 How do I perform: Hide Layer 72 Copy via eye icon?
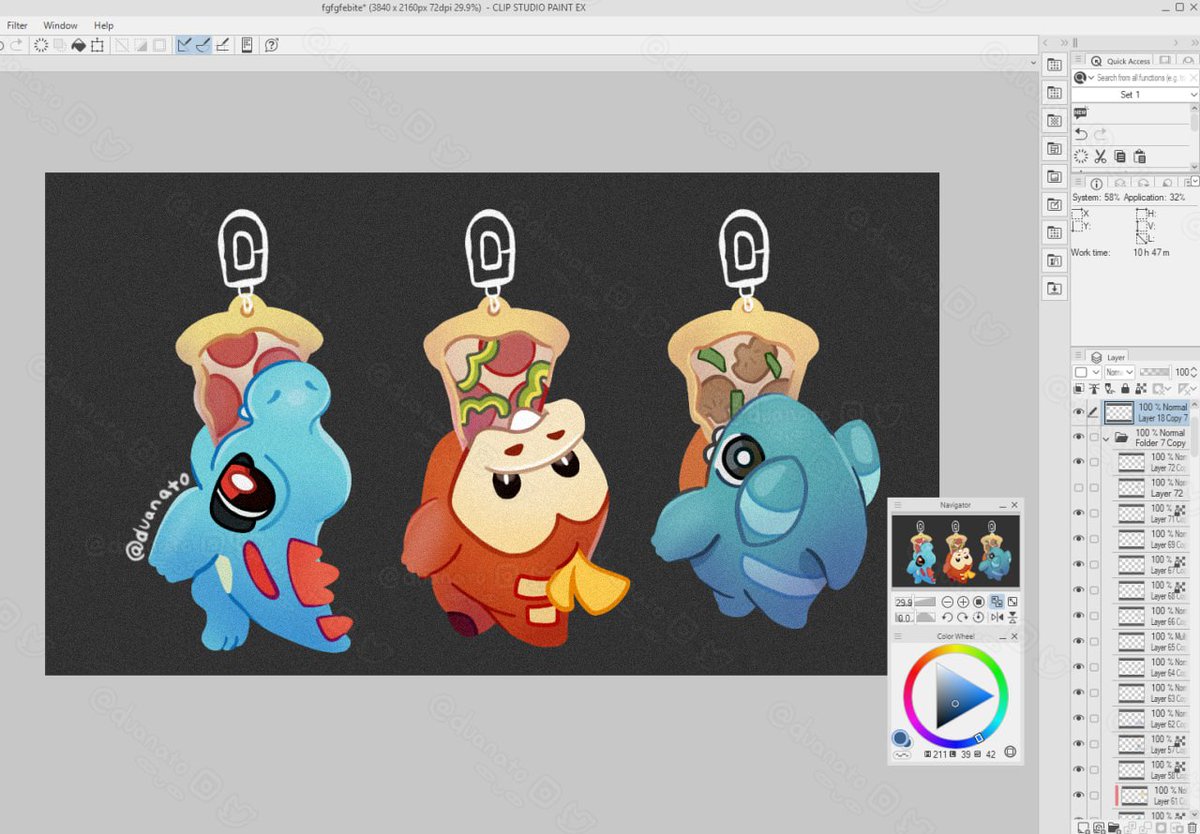pyautogui.click(x=1079, y=462)
